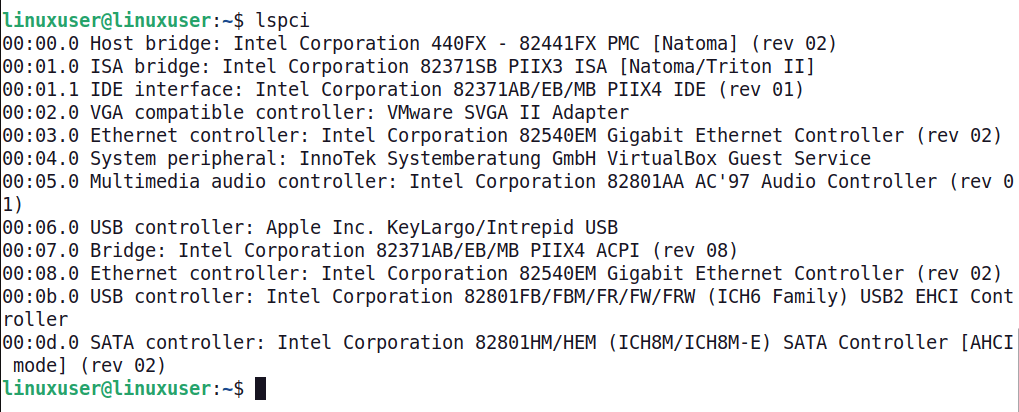The width and height of the screenshot is (1019, 412).
Task: Click the 00:03.0 Ethernet controller line
Action: [502, 135]
